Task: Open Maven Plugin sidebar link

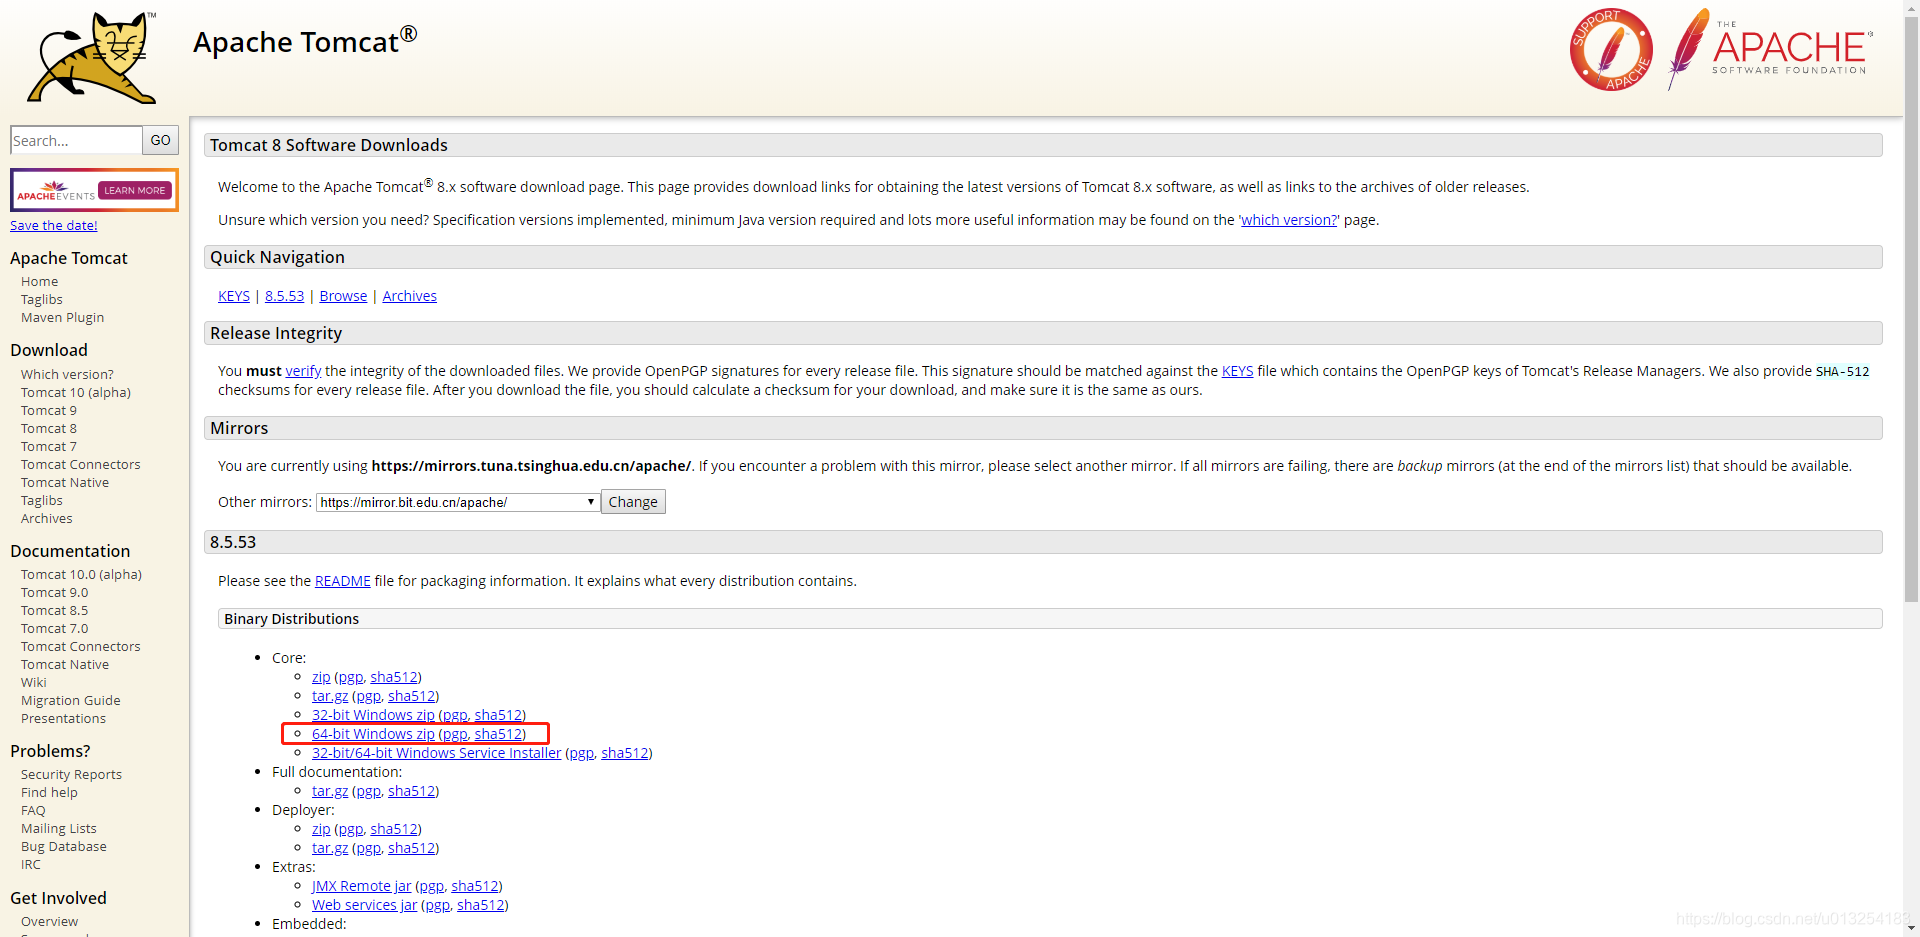Action: coord(62,318)
